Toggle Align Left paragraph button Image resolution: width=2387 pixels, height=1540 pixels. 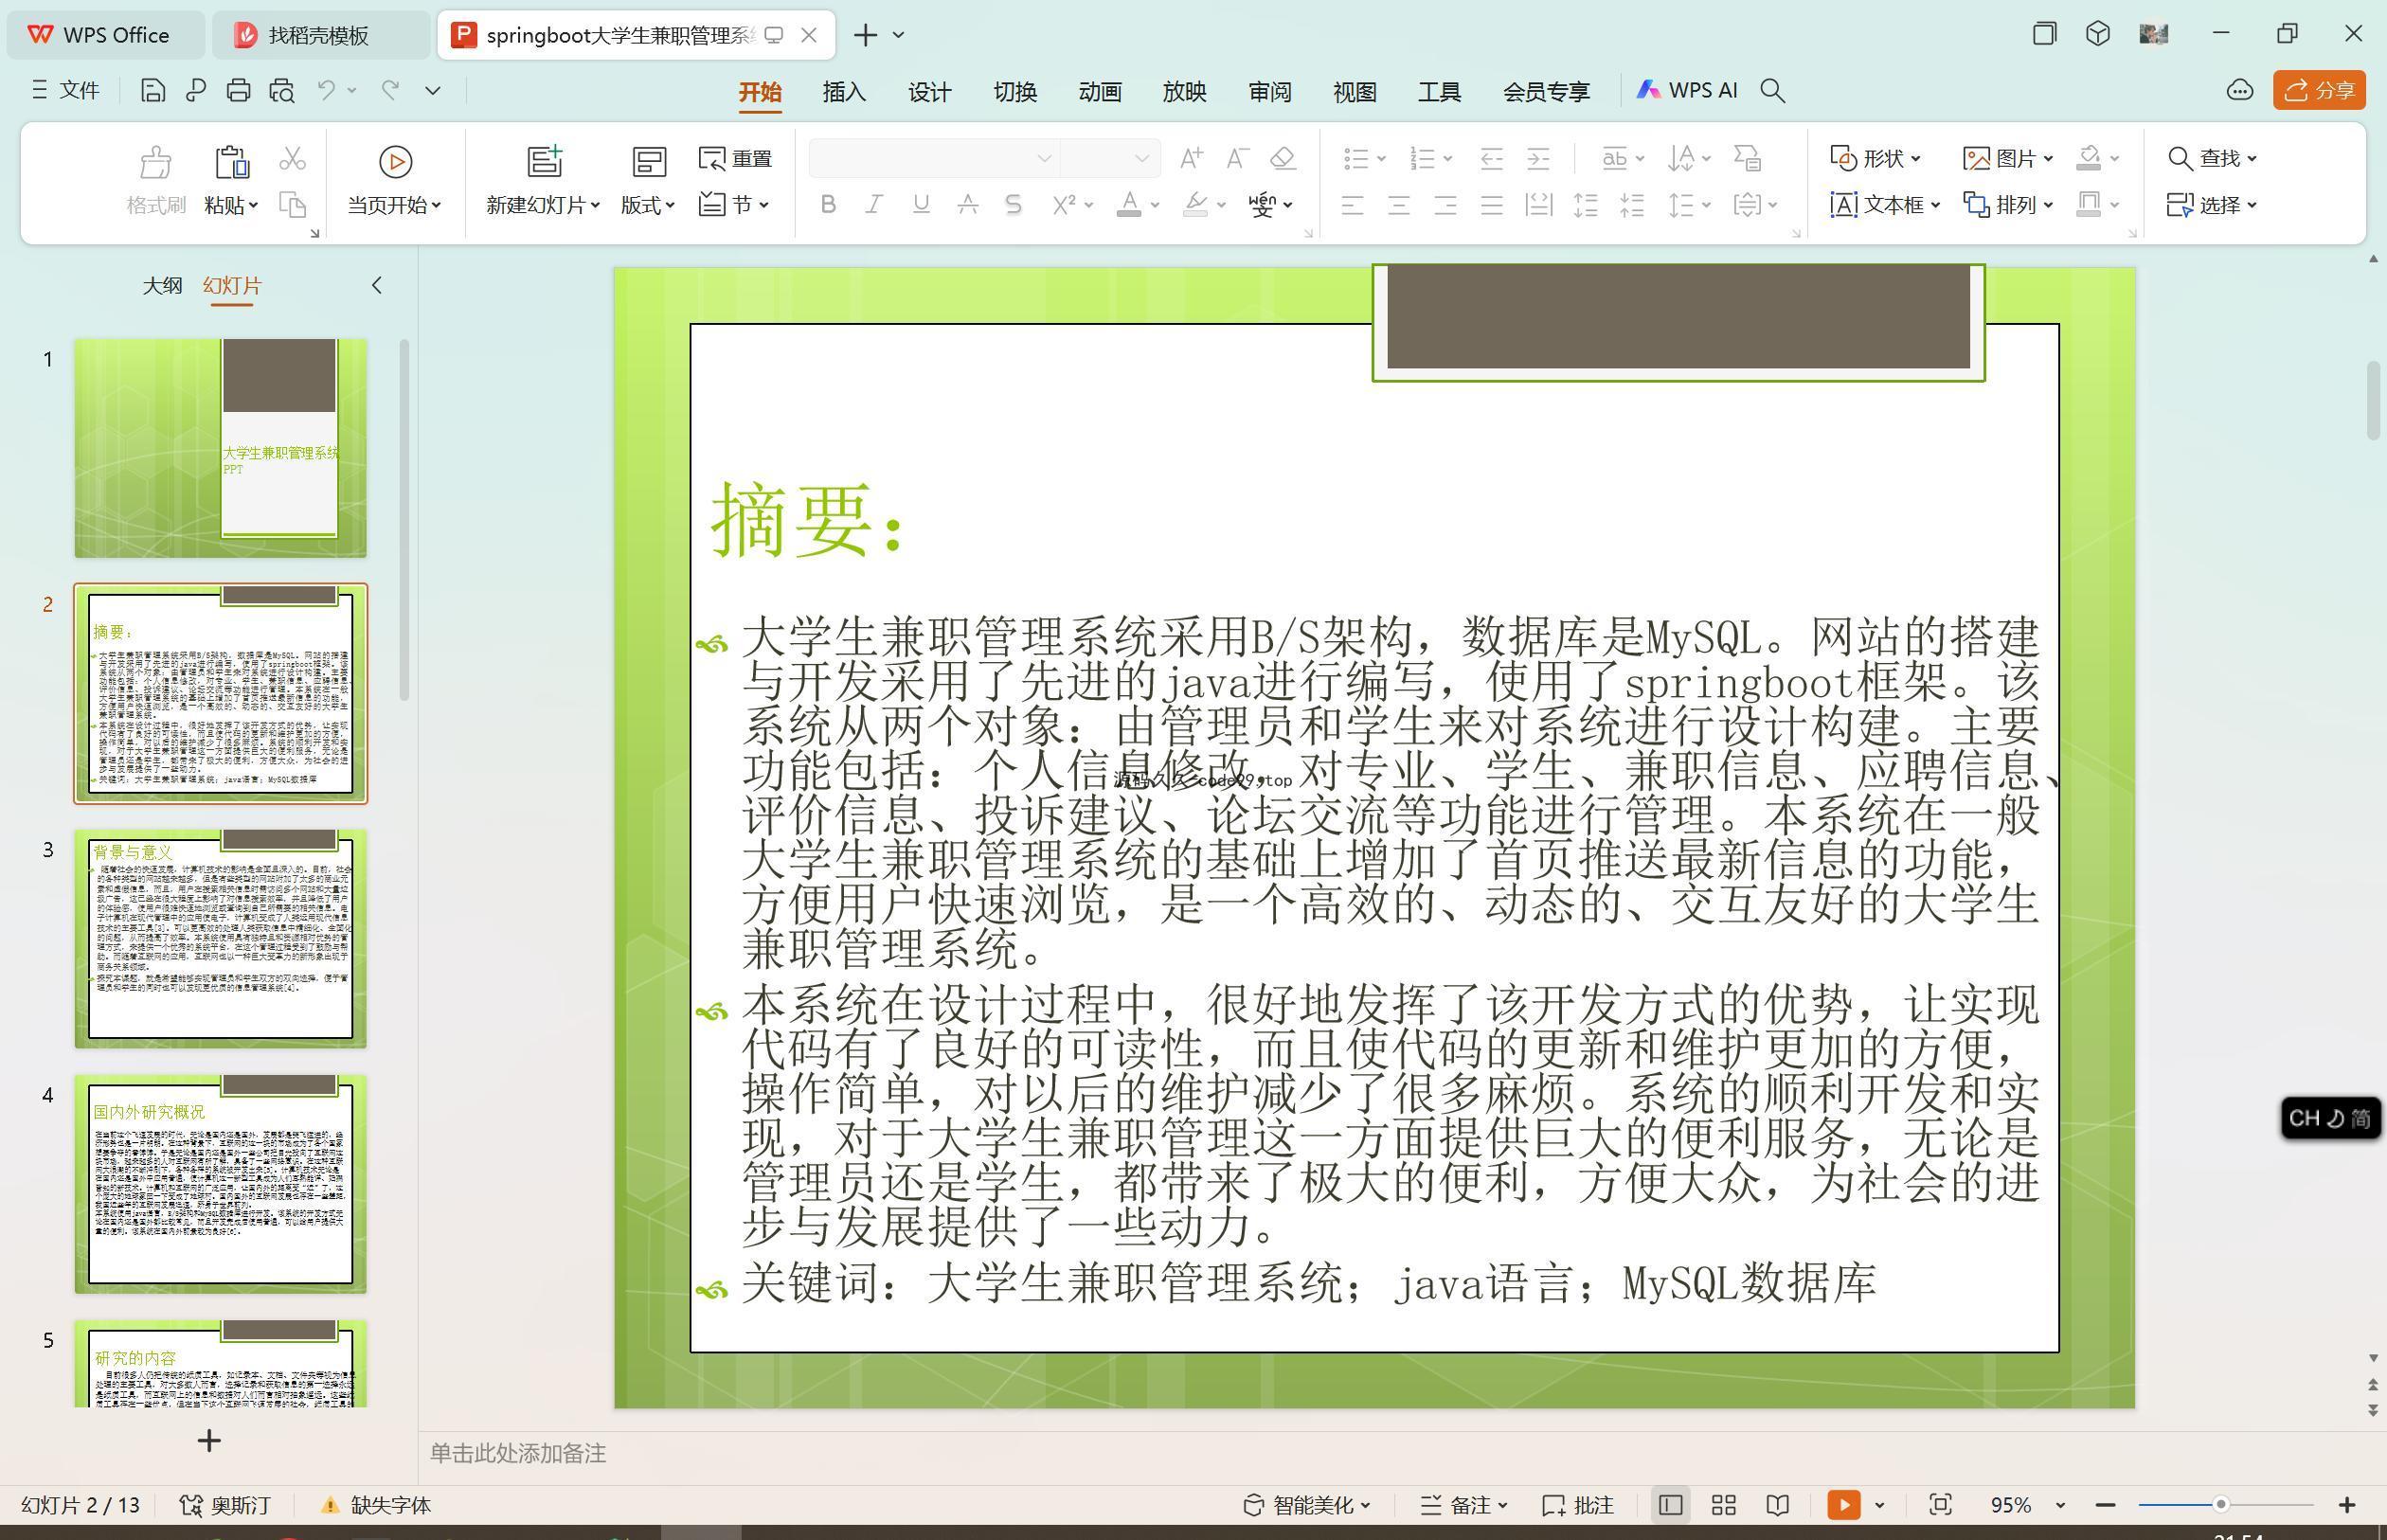(1352, 205)
